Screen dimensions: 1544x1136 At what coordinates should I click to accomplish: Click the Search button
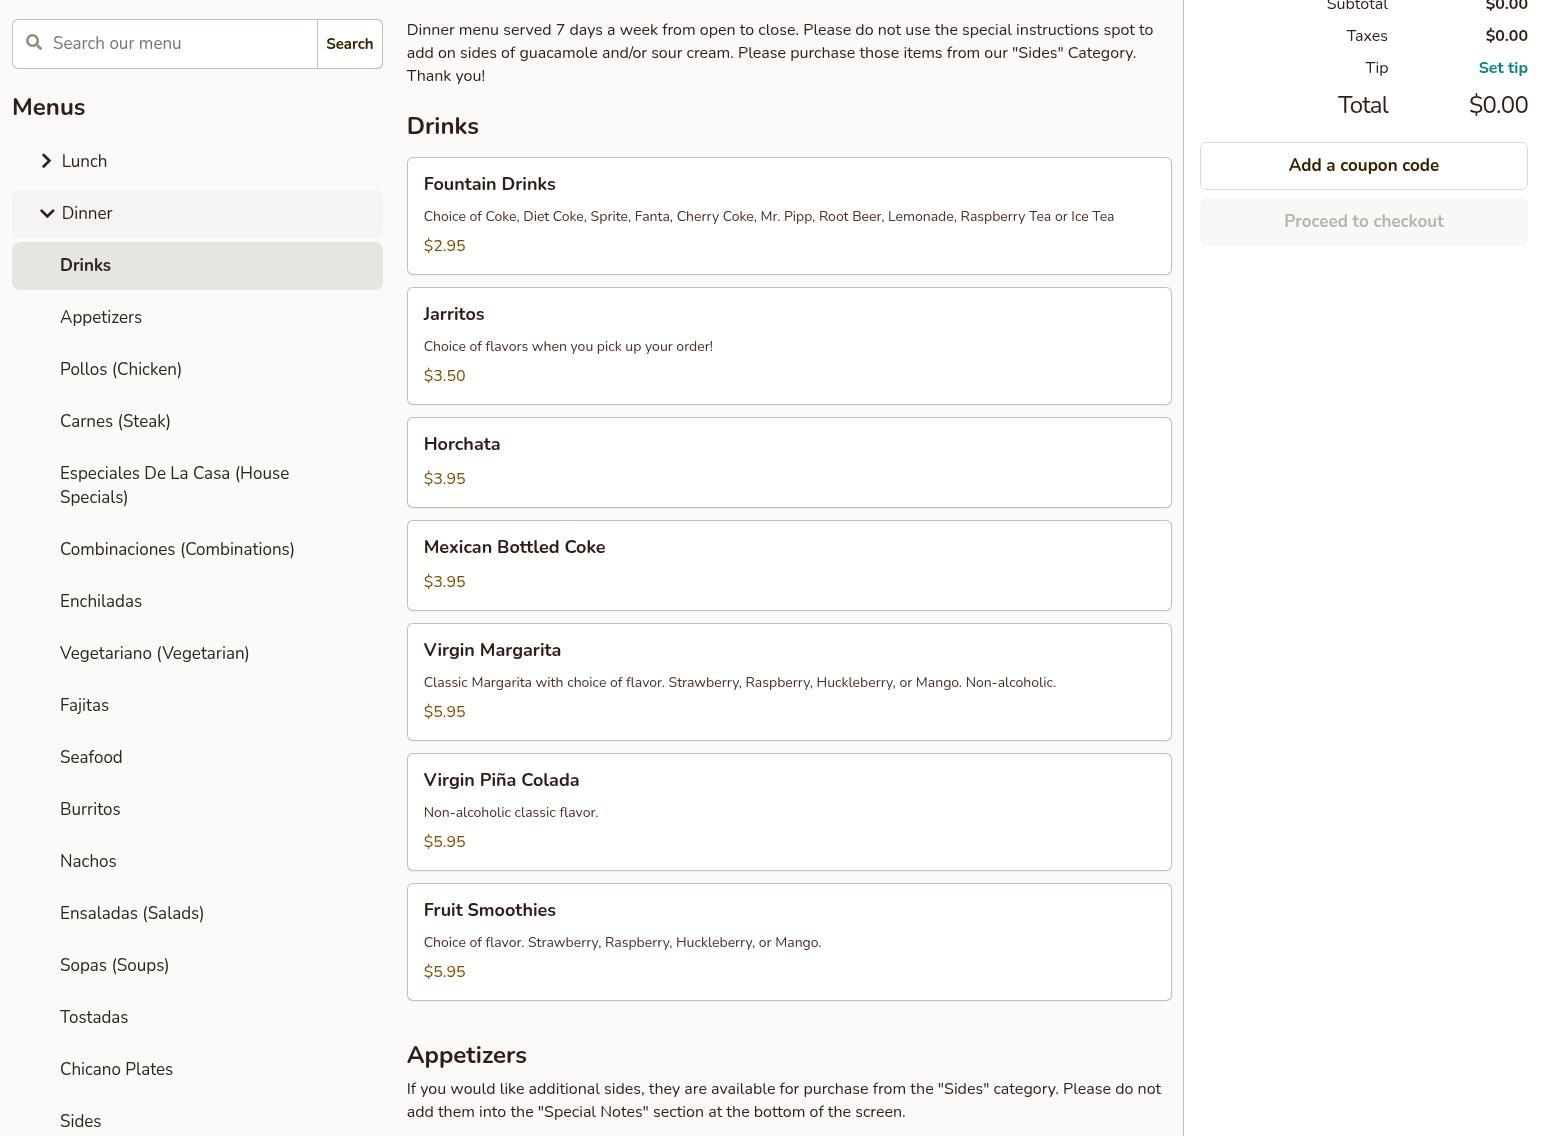click(349, 44)
